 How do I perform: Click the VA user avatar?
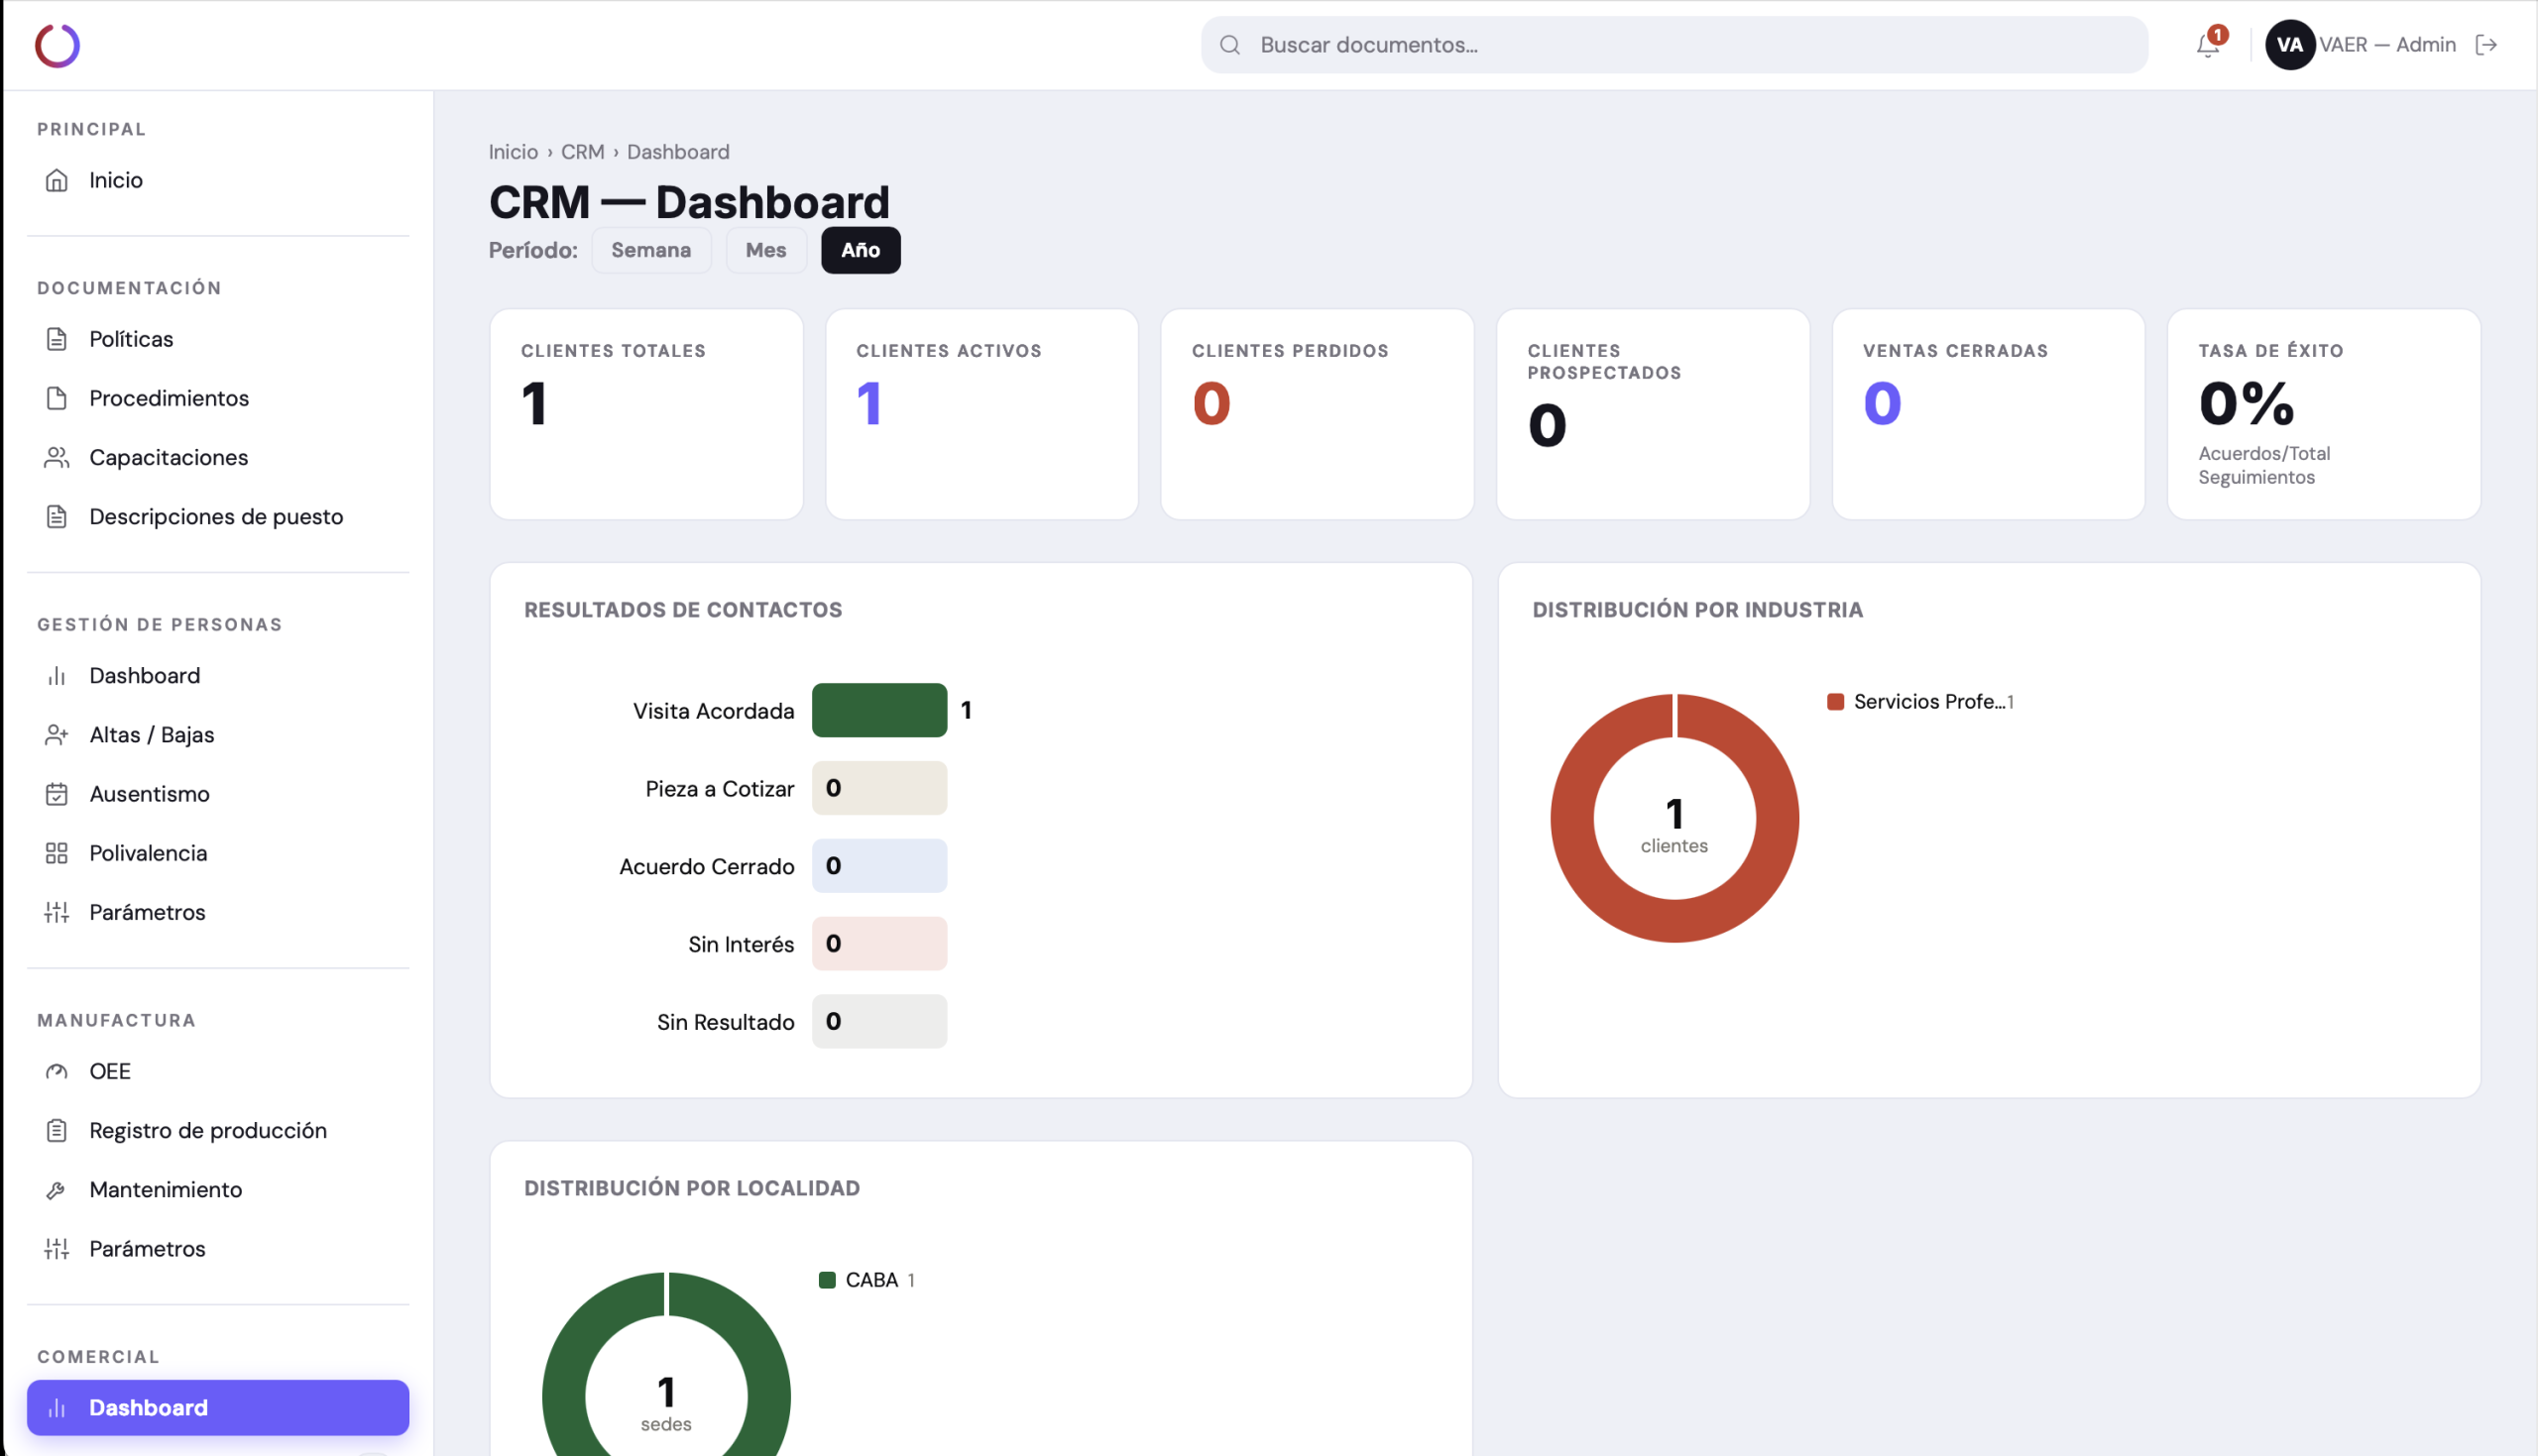pyautogui.click(x=2289, y=45)
